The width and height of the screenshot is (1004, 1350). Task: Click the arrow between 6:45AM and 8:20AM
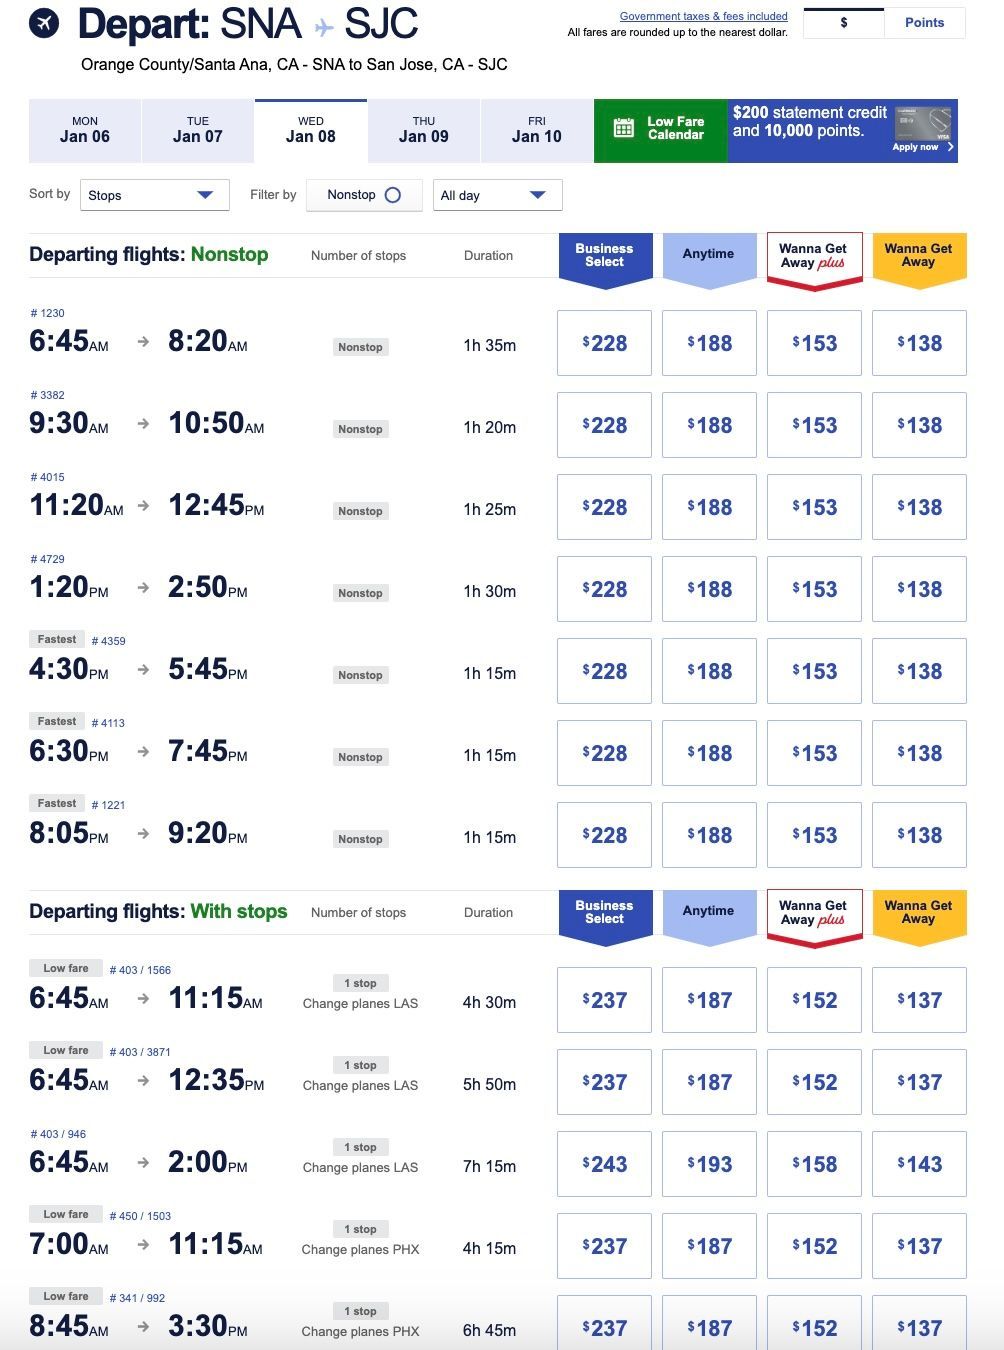click(x=143, y=342)
